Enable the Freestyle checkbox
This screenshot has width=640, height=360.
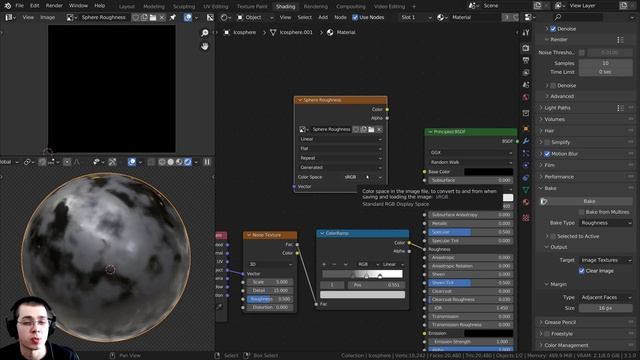[547, 334]
